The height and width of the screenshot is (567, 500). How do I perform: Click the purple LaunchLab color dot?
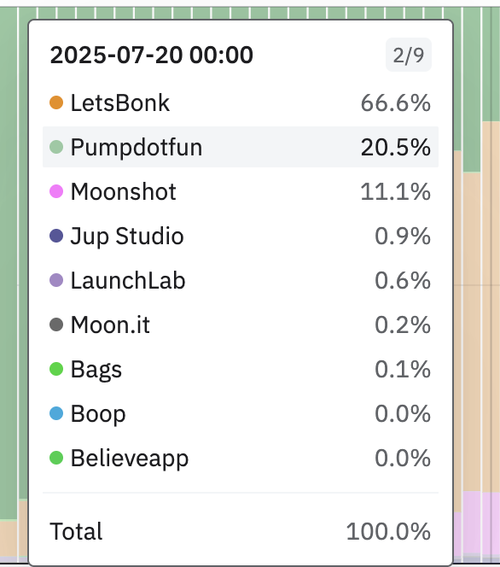coord(56,280)
